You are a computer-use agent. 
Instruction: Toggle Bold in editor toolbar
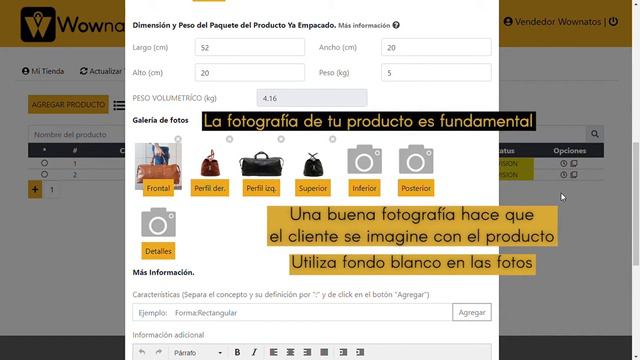click(x=237, y=352)
